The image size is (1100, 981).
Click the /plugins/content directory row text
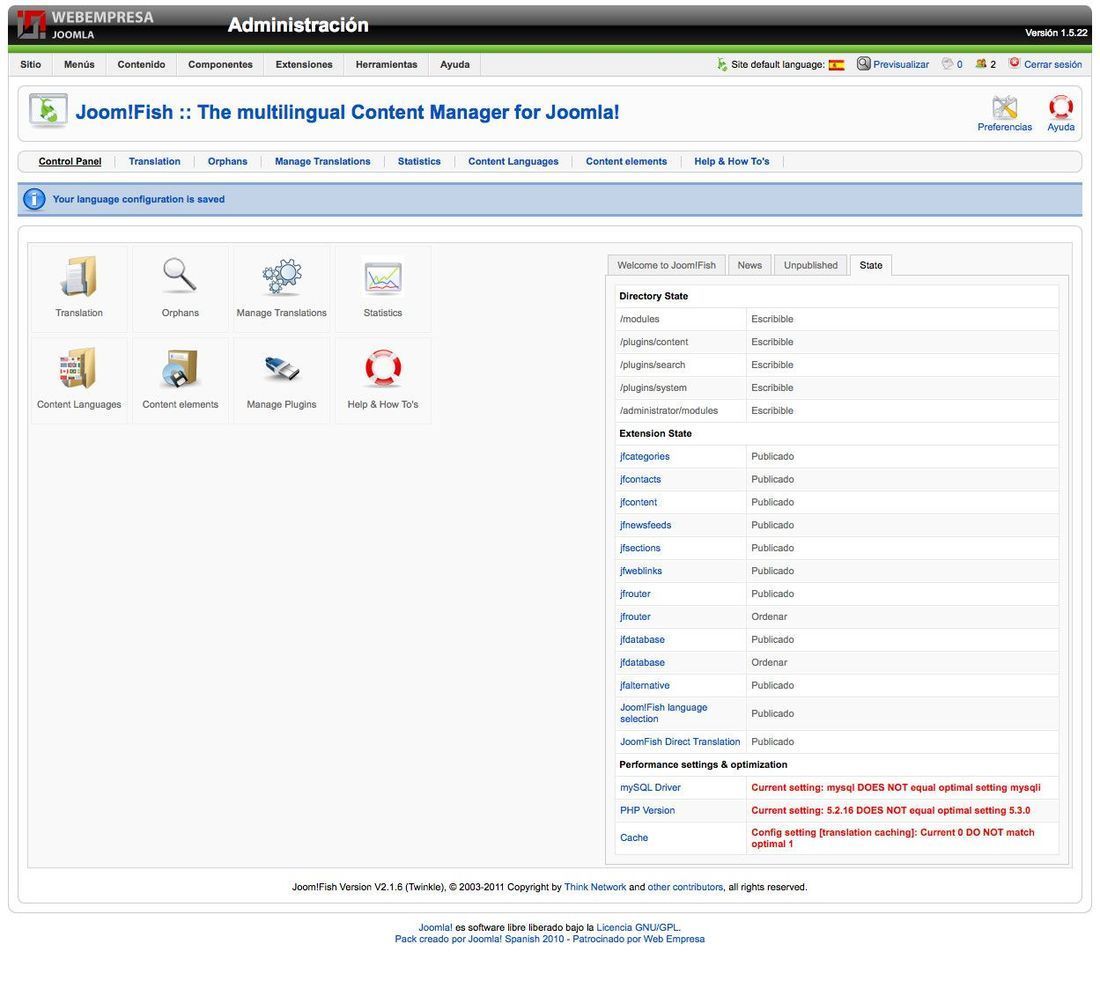(x=654, y=342)
